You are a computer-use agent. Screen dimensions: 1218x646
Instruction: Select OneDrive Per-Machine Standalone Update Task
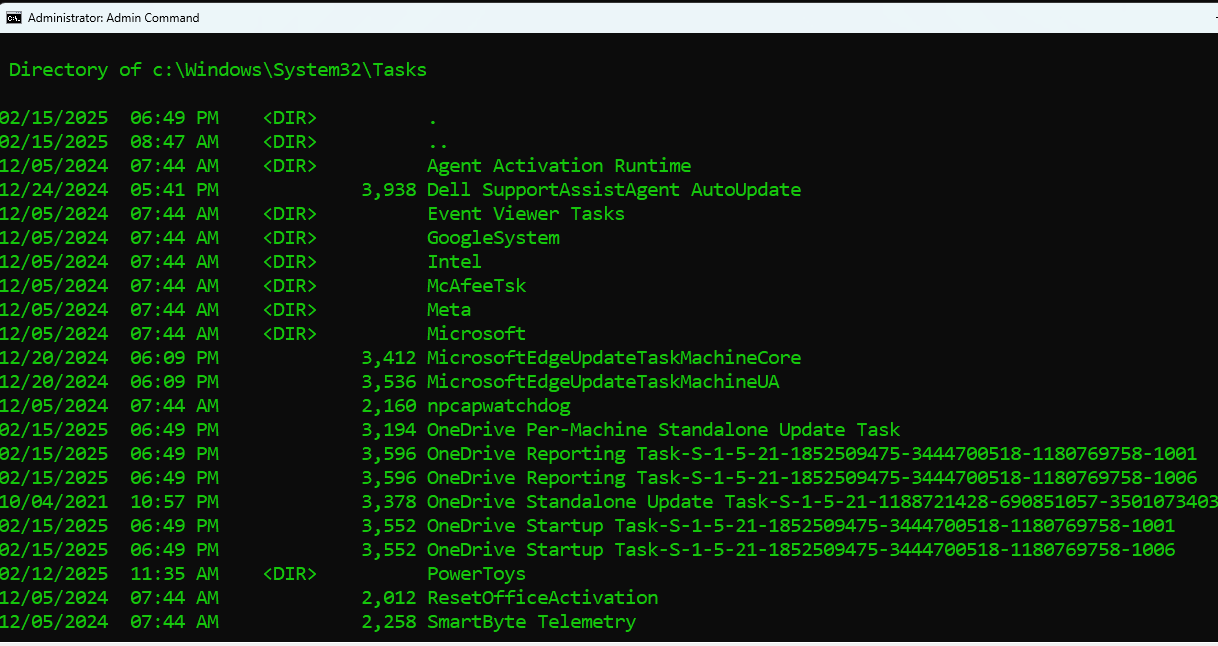point(664,430)
